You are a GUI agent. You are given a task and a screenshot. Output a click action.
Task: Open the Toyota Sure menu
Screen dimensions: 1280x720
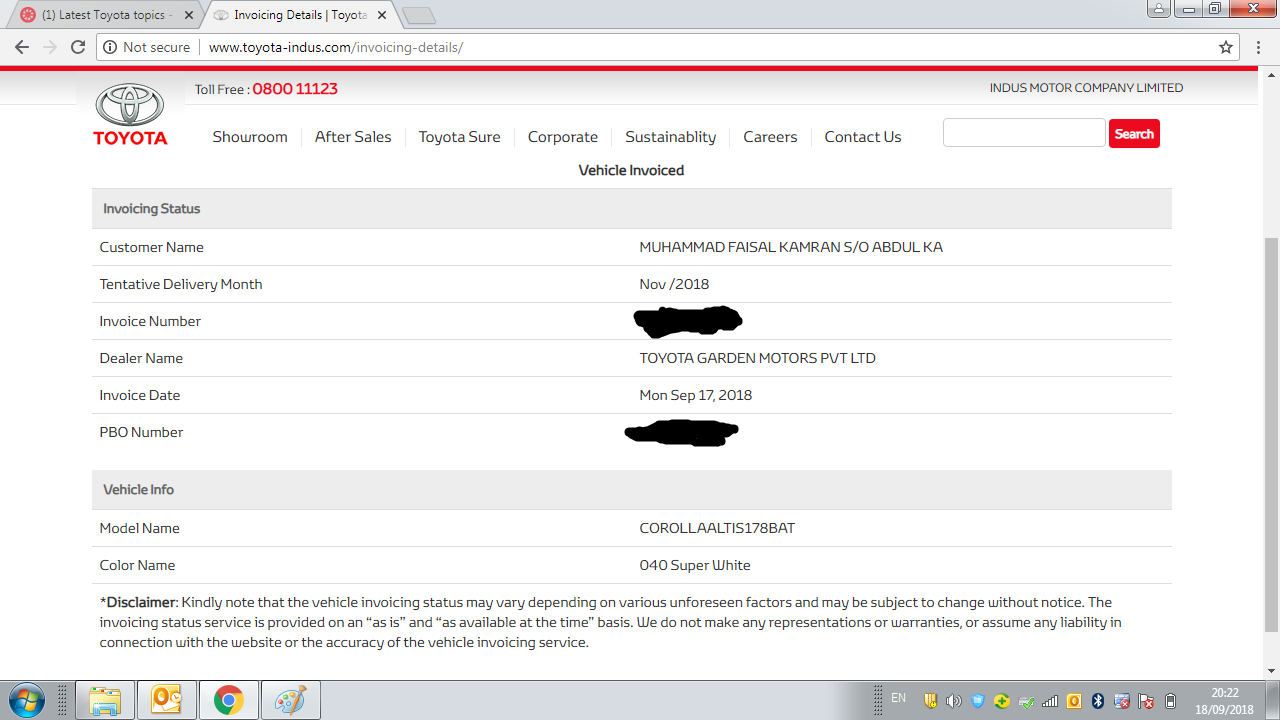pyautogui.click(x=459, y=137)
